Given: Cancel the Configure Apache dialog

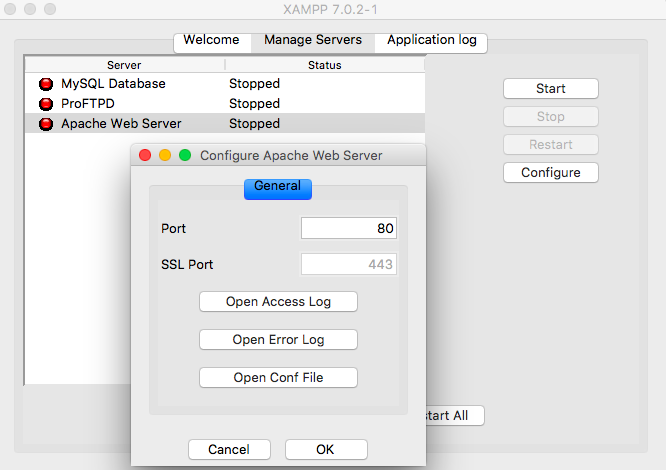Looking at the screenshot, I should point(229,449).
